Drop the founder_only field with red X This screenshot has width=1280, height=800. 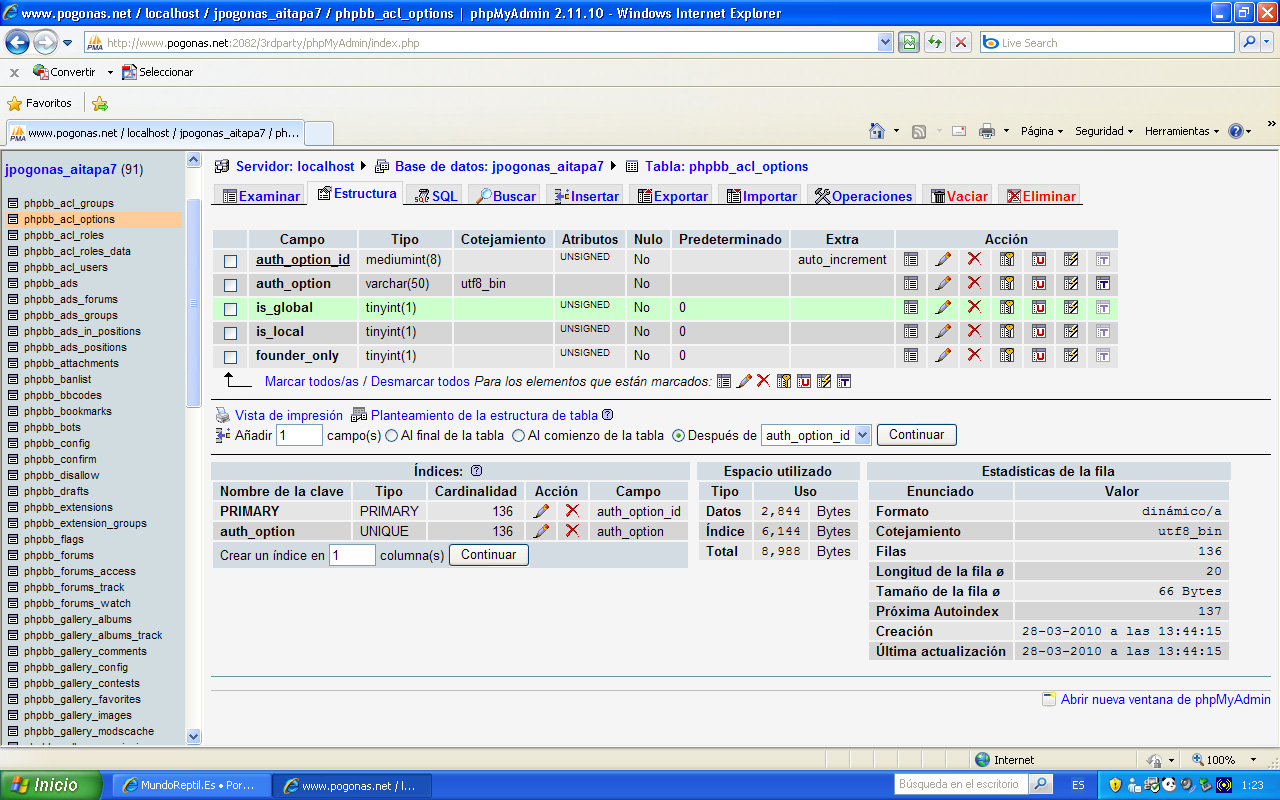[x=975, y=355]
